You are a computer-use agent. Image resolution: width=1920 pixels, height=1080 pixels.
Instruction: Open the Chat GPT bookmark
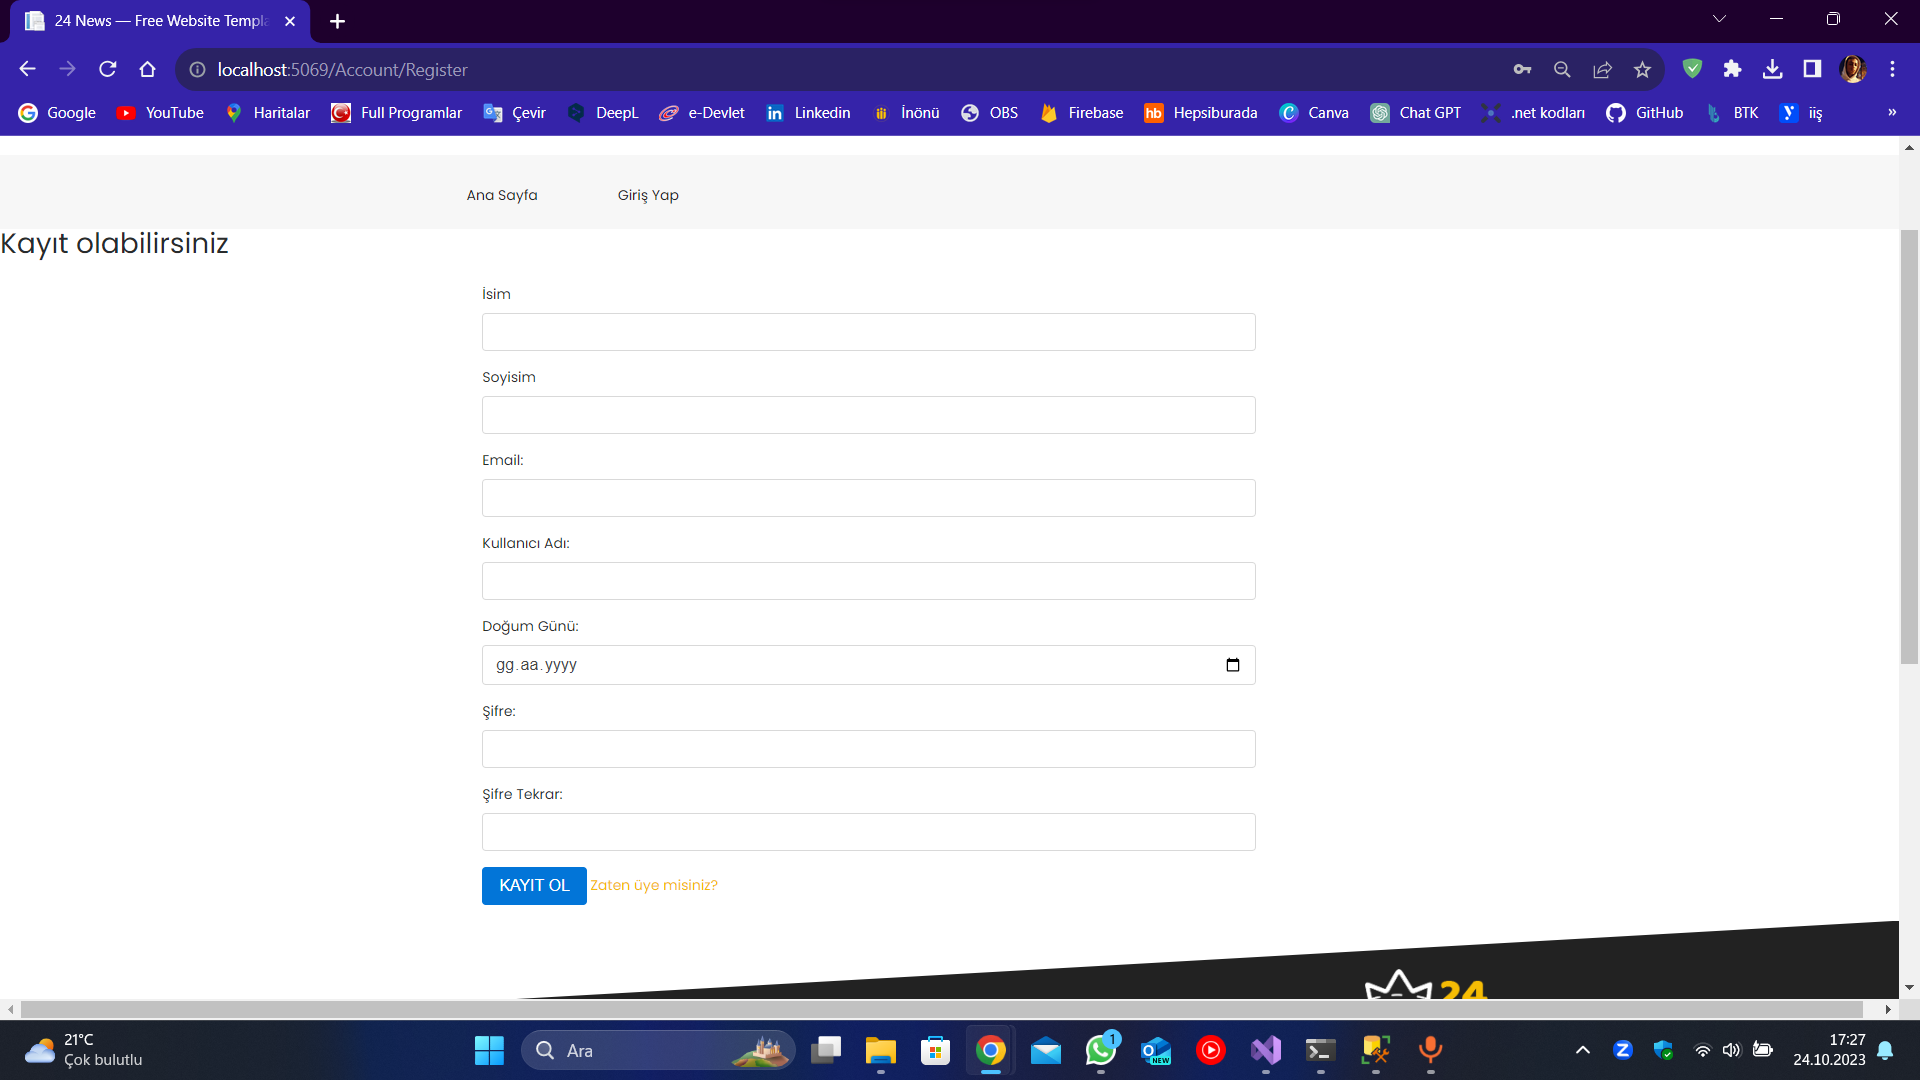point(1416,113)
